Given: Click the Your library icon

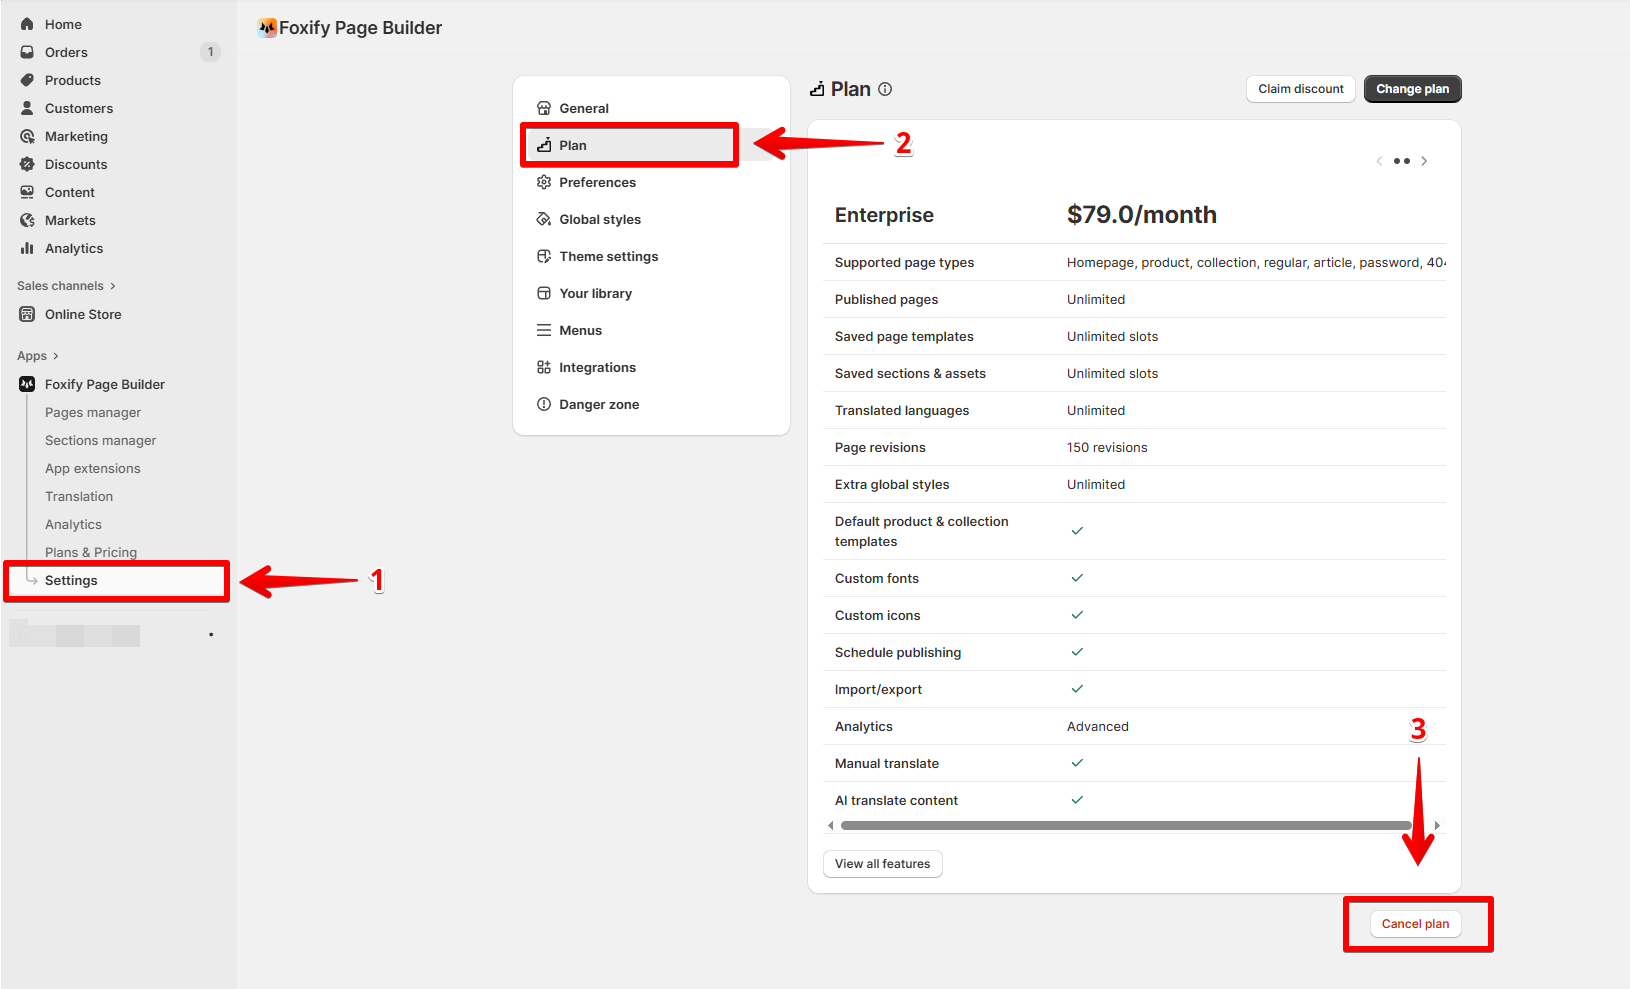Looking at the screenshot, I should pyautogui.click(x=544, y=293).
